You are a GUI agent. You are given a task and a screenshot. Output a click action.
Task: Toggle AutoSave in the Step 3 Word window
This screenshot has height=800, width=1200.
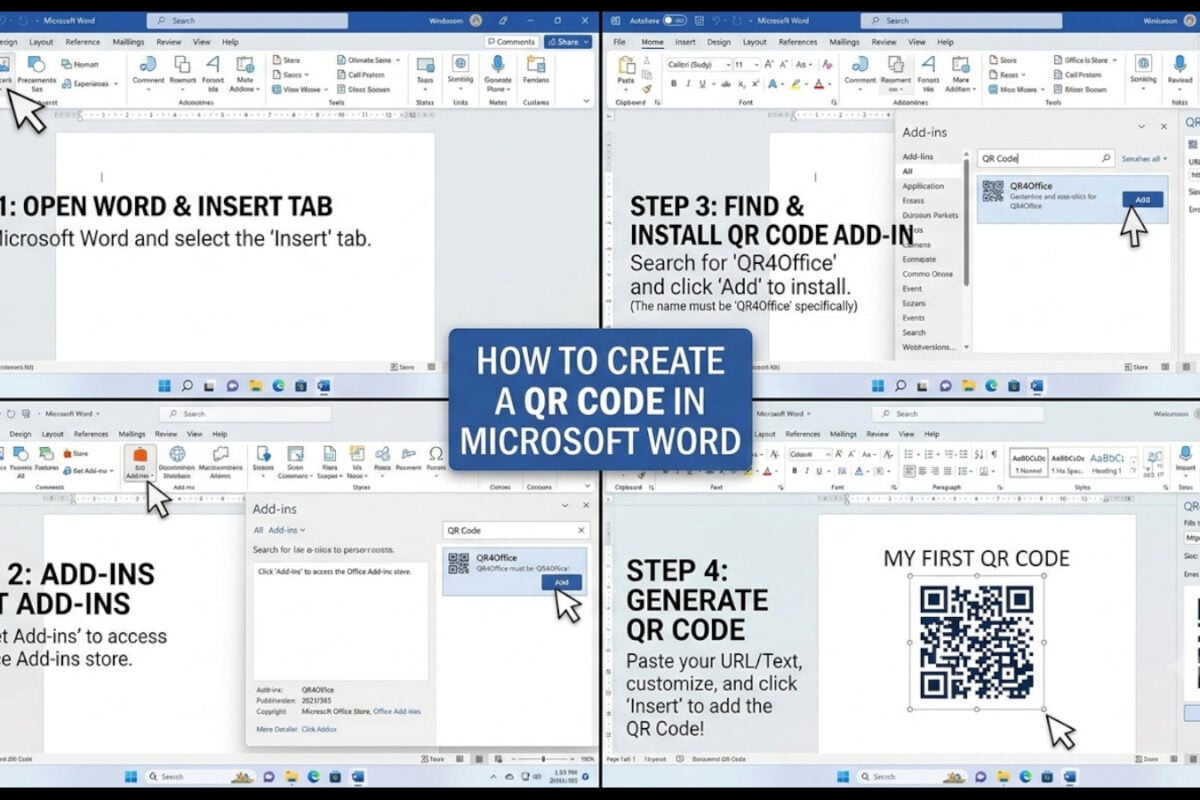(x=675, y=20)
